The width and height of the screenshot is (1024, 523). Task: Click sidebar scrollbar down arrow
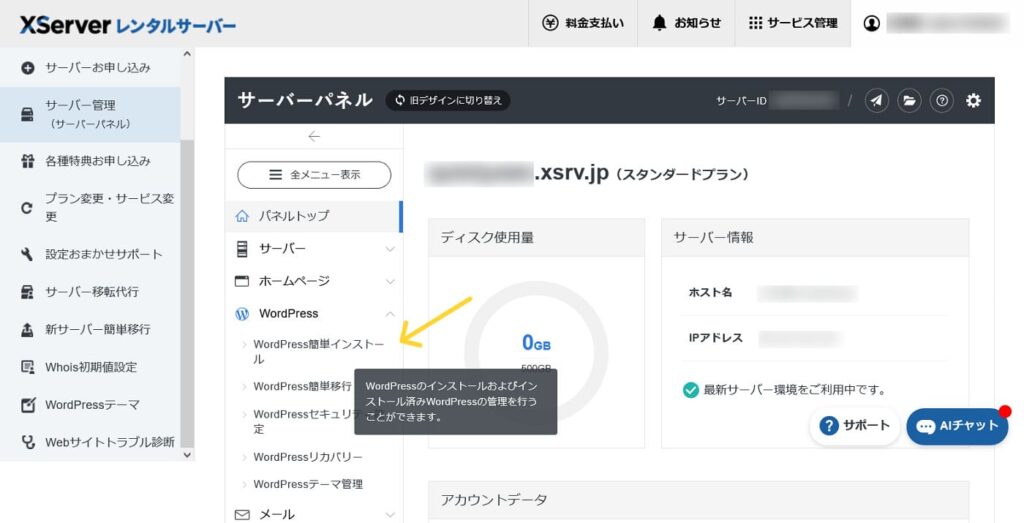tap(187, 455)
